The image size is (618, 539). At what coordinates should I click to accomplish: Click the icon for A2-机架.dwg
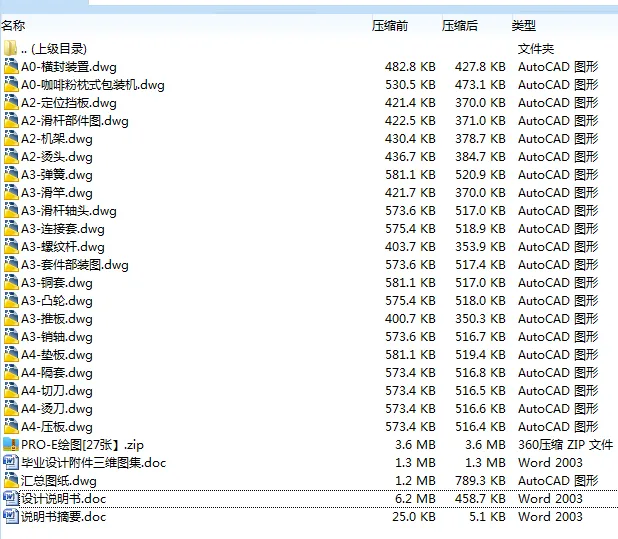click(11, 138)
